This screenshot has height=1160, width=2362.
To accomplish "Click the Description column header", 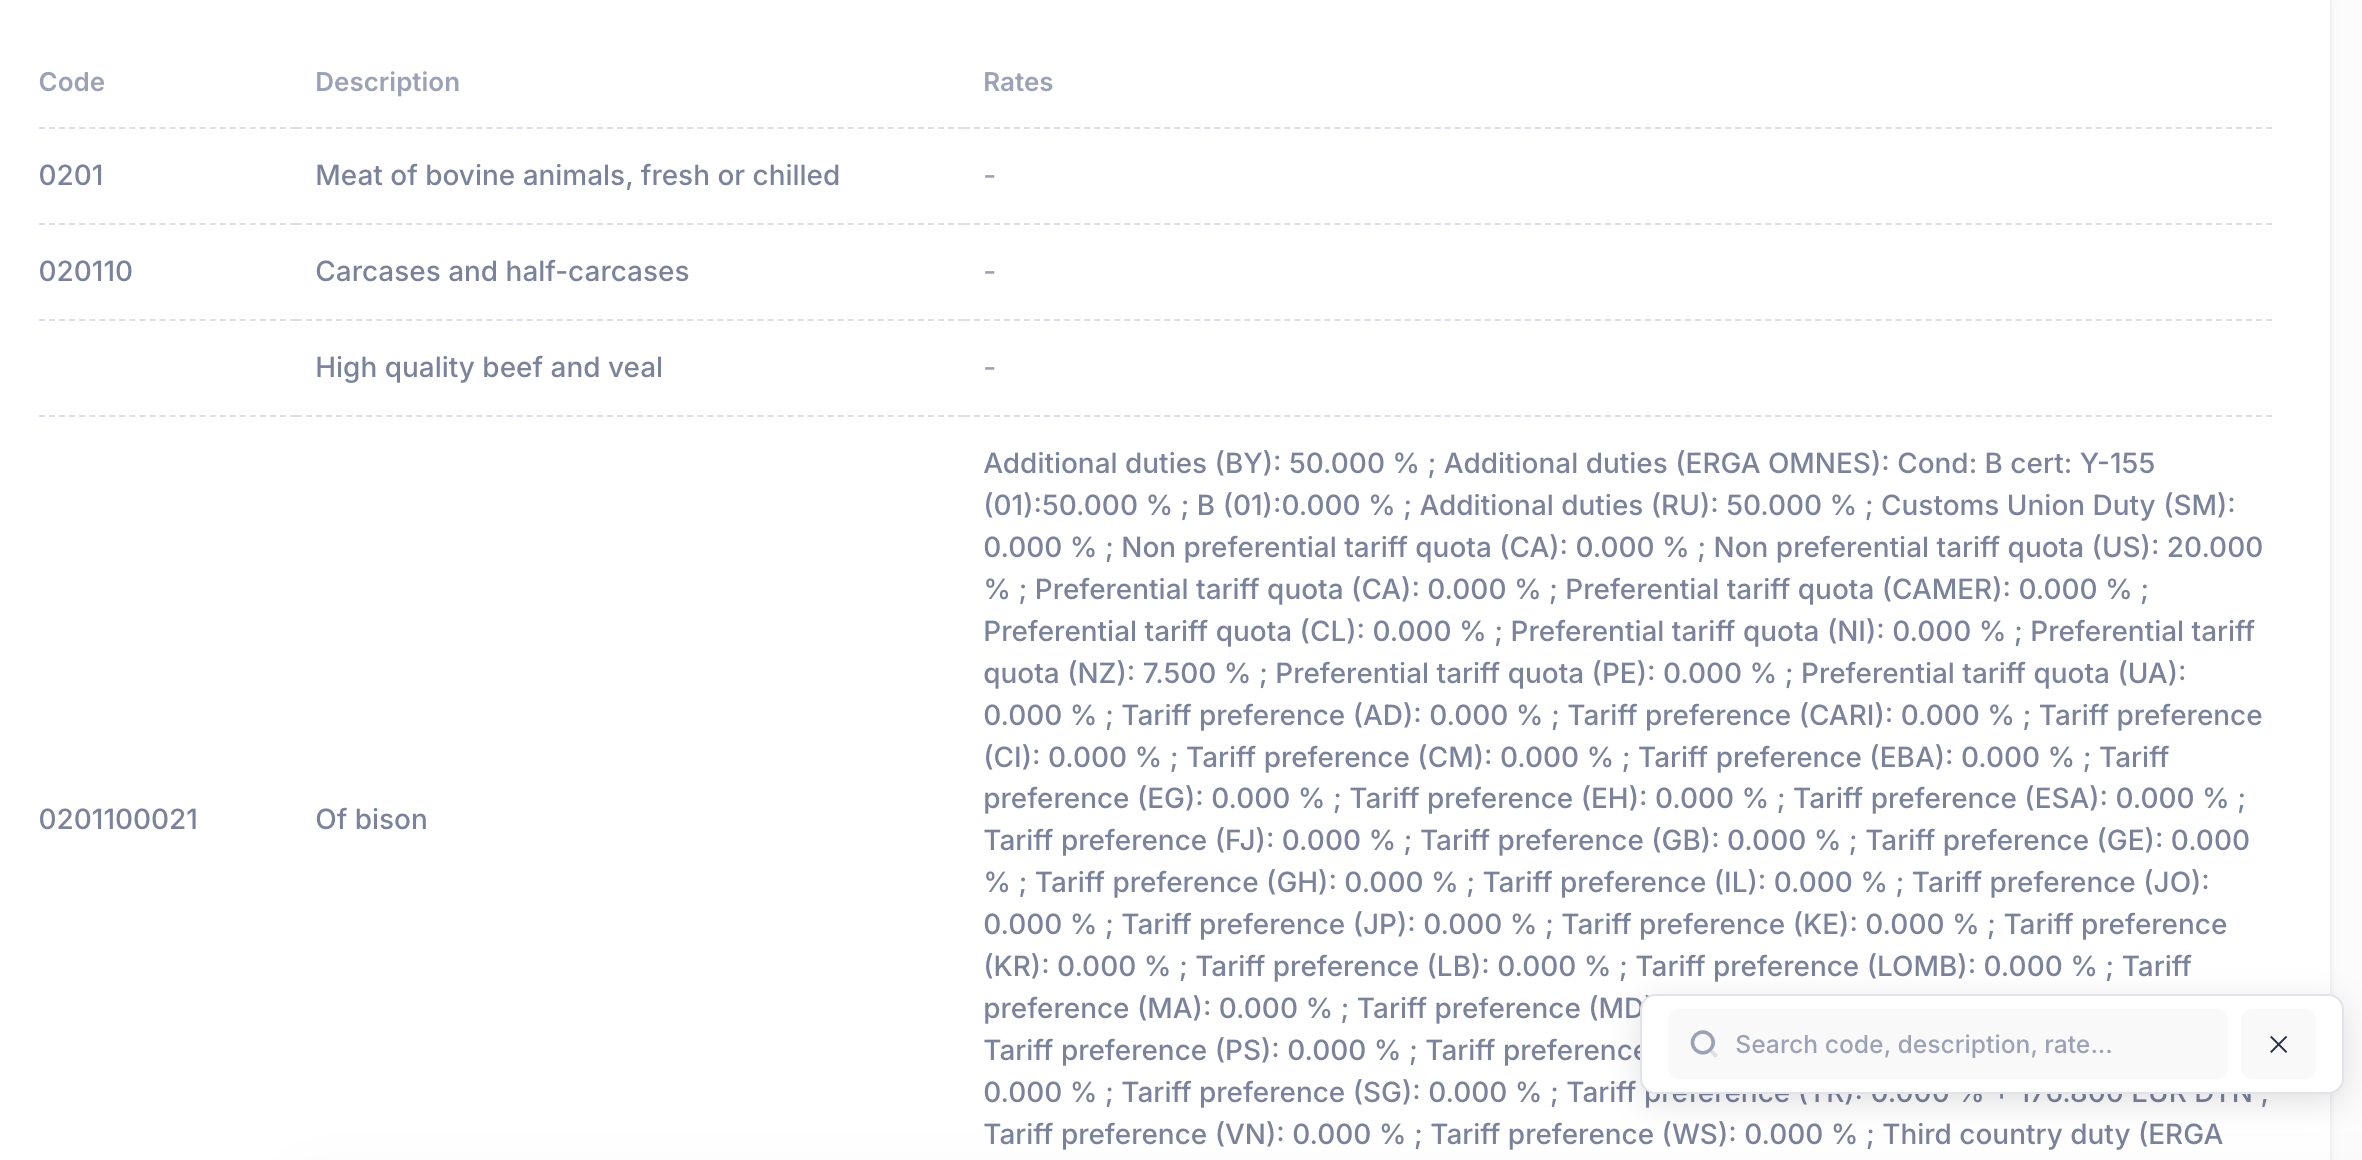I will point(387,82).
